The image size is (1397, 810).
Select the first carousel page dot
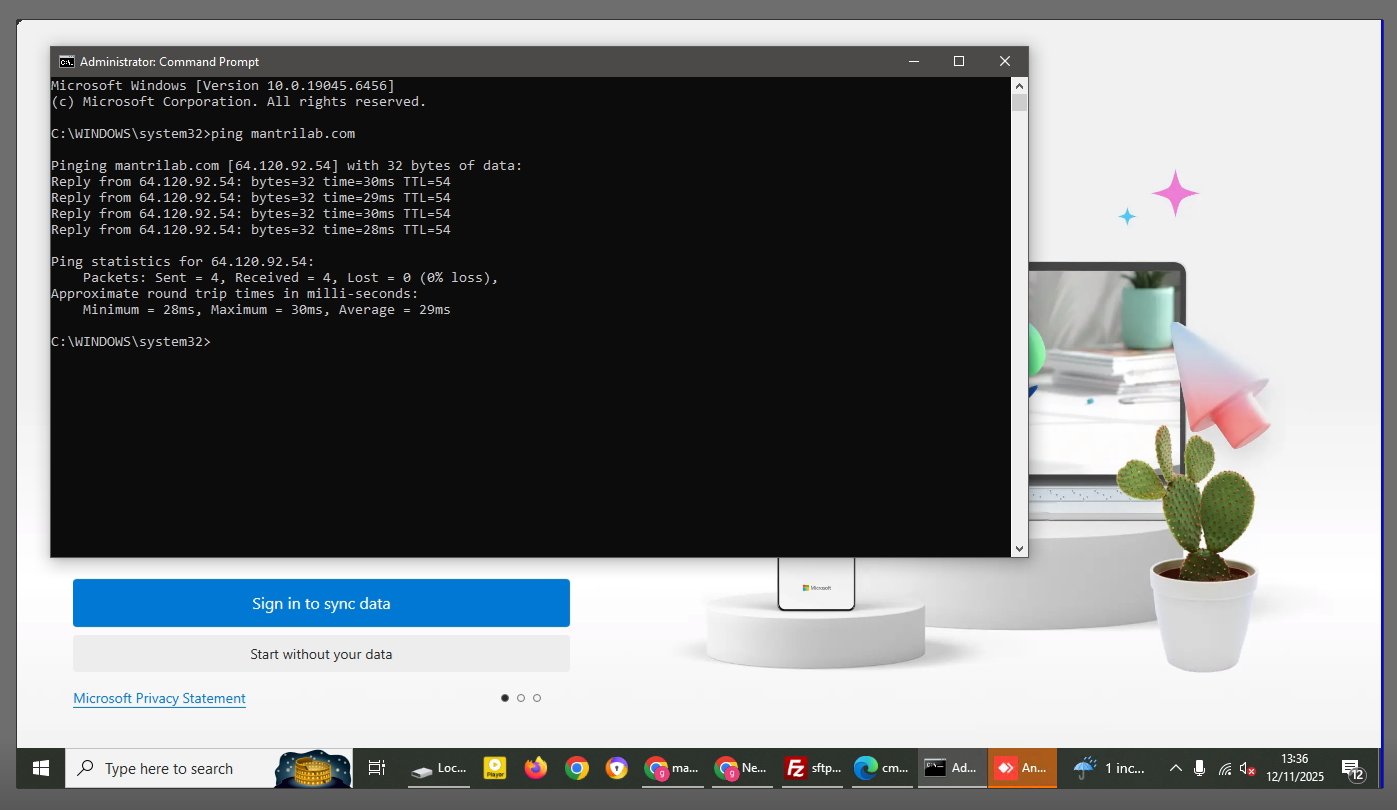coord(505,698)
